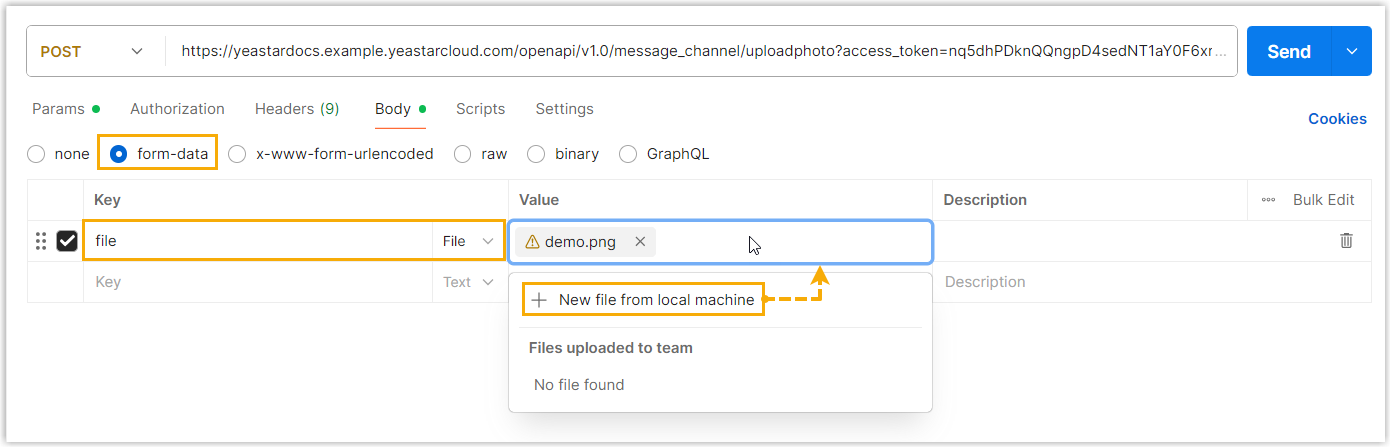Uncheck the file row checkbox
The height and width of the screenshot is (448, 1391).
[x=67, y=241]
